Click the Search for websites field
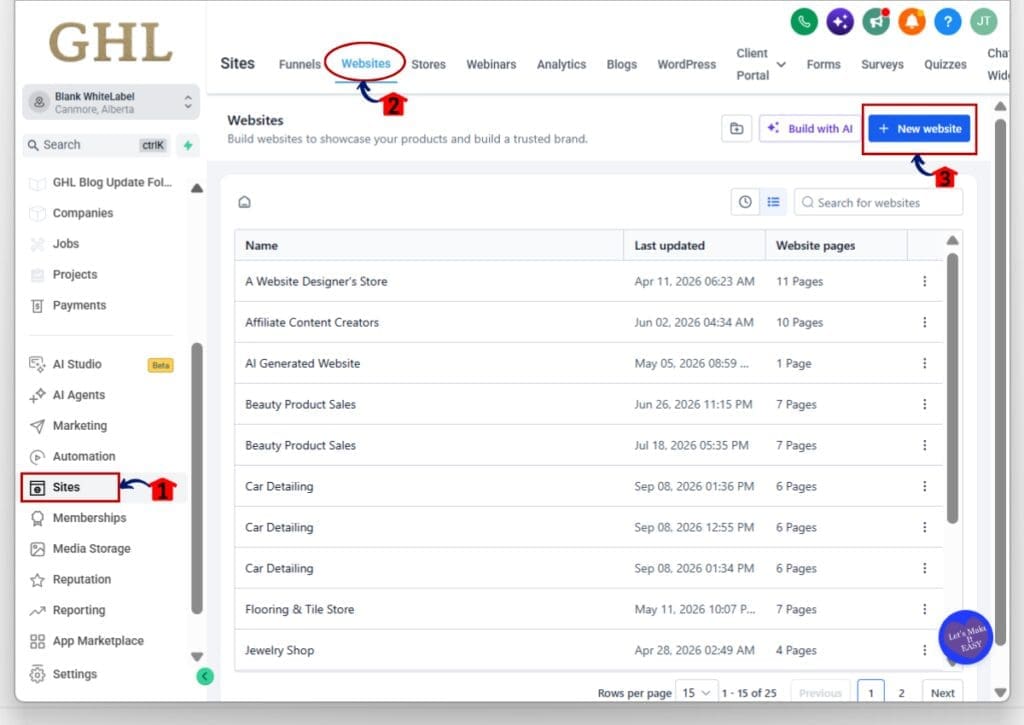1024x725 pixels. [x=878, y=202]
